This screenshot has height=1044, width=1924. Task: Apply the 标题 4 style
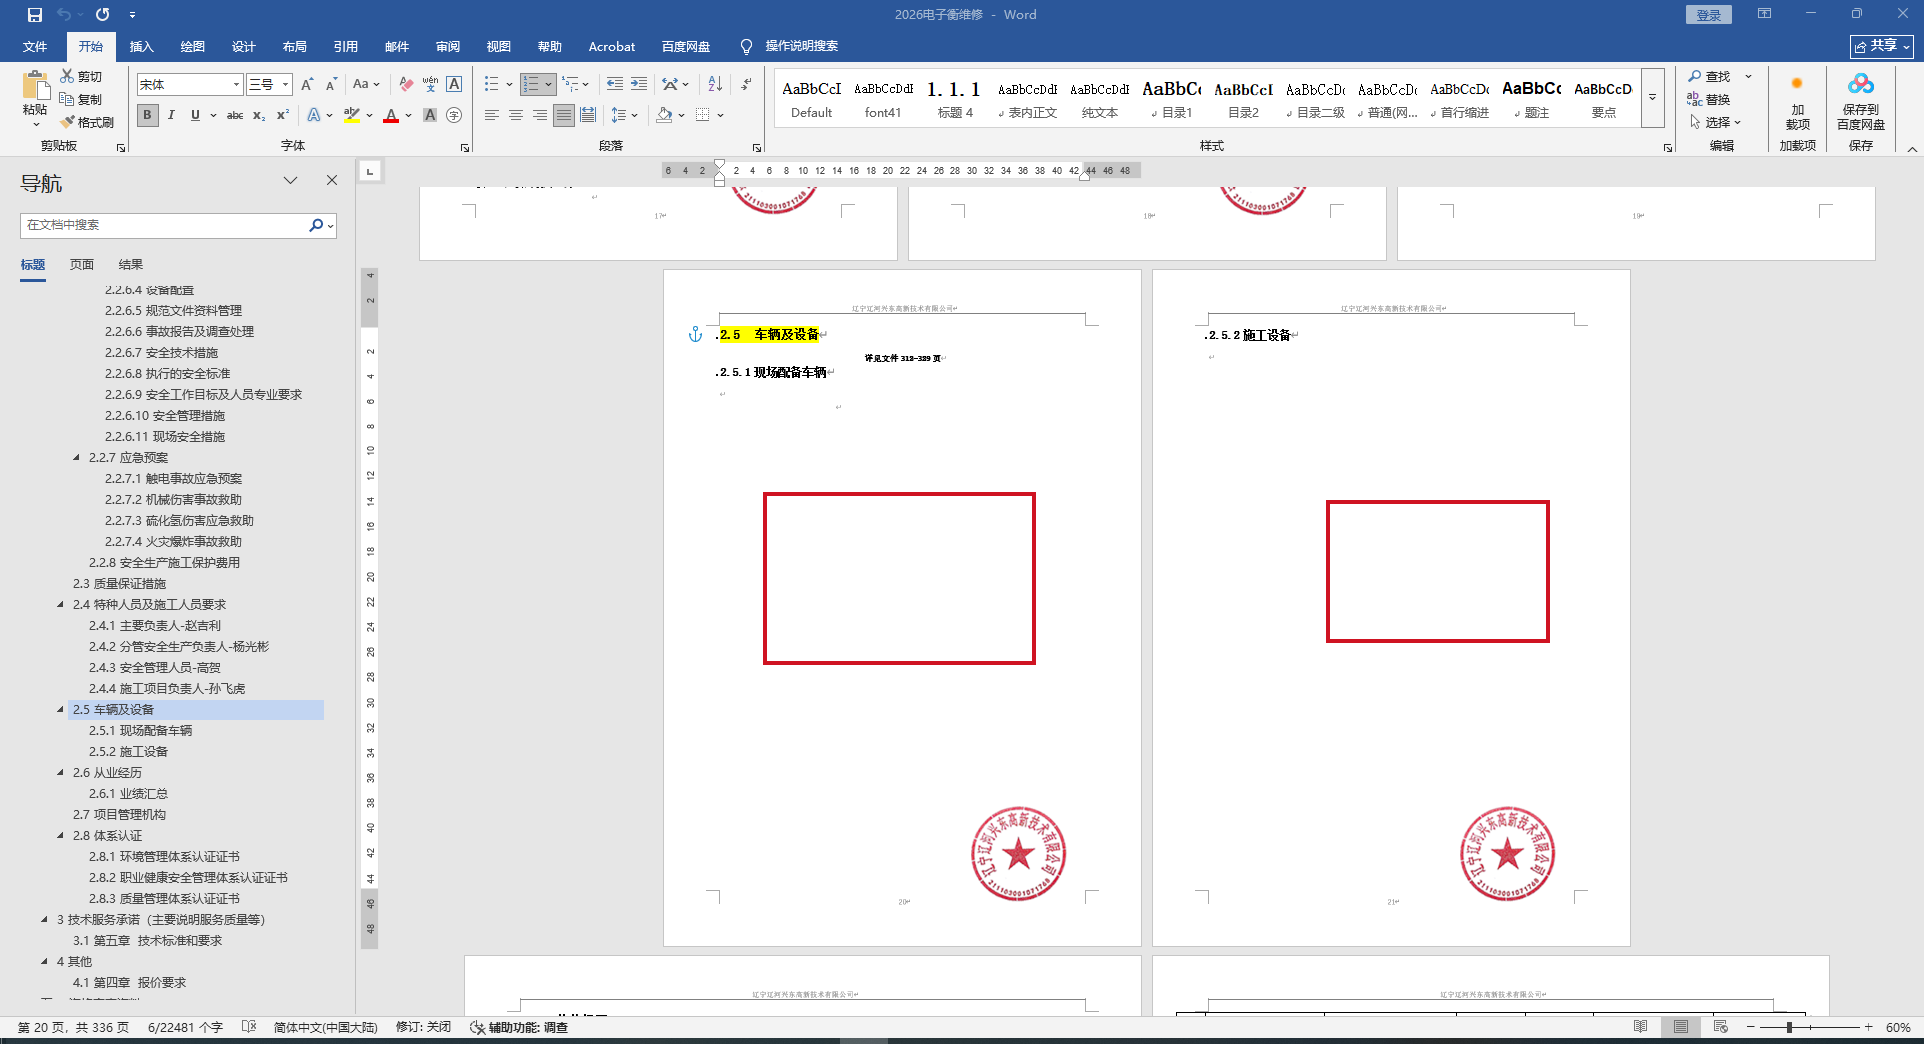point(955,99)
